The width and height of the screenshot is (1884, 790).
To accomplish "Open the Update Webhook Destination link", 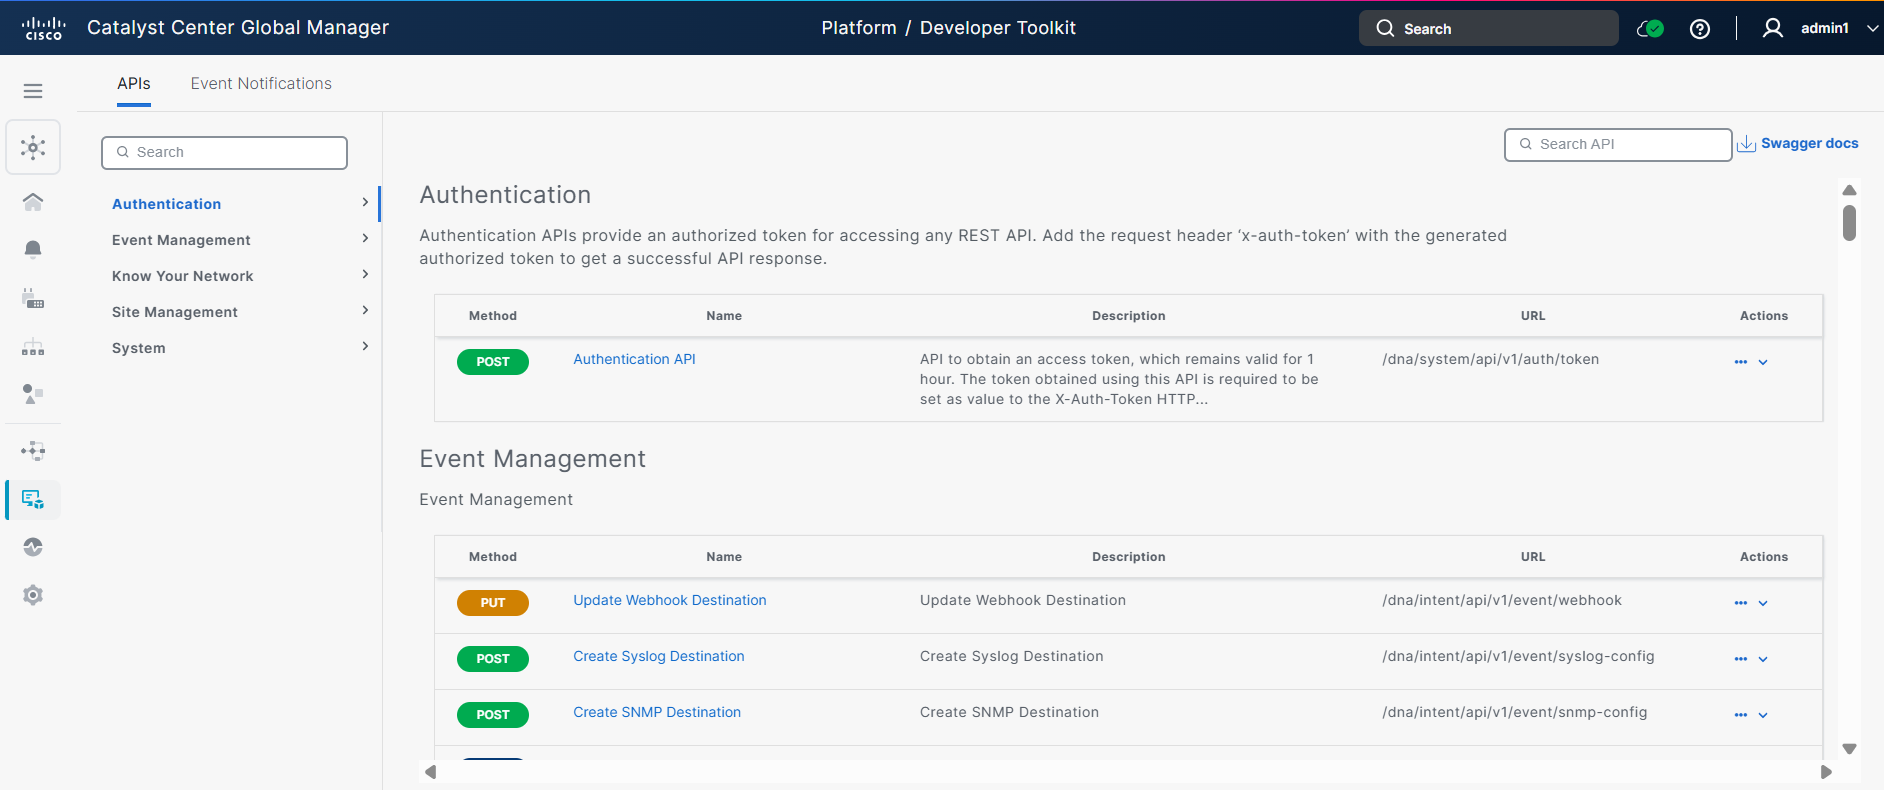I will click(x=670, y=600).
